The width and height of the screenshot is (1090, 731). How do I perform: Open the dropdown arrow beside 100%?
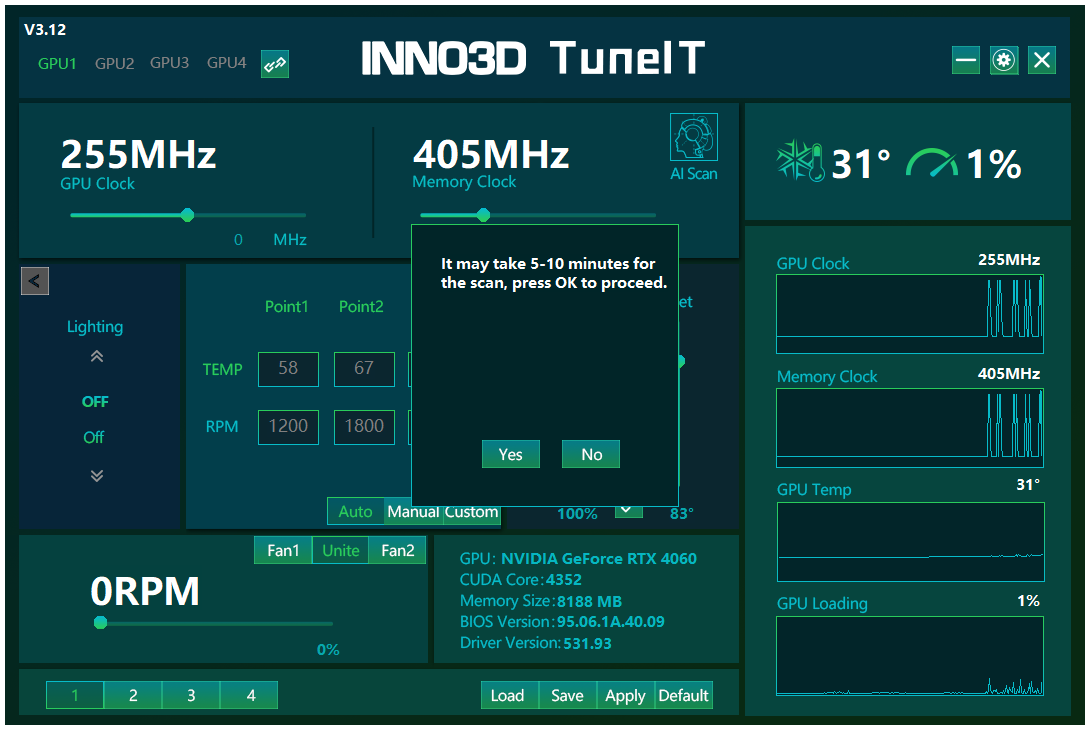point(628,511)
